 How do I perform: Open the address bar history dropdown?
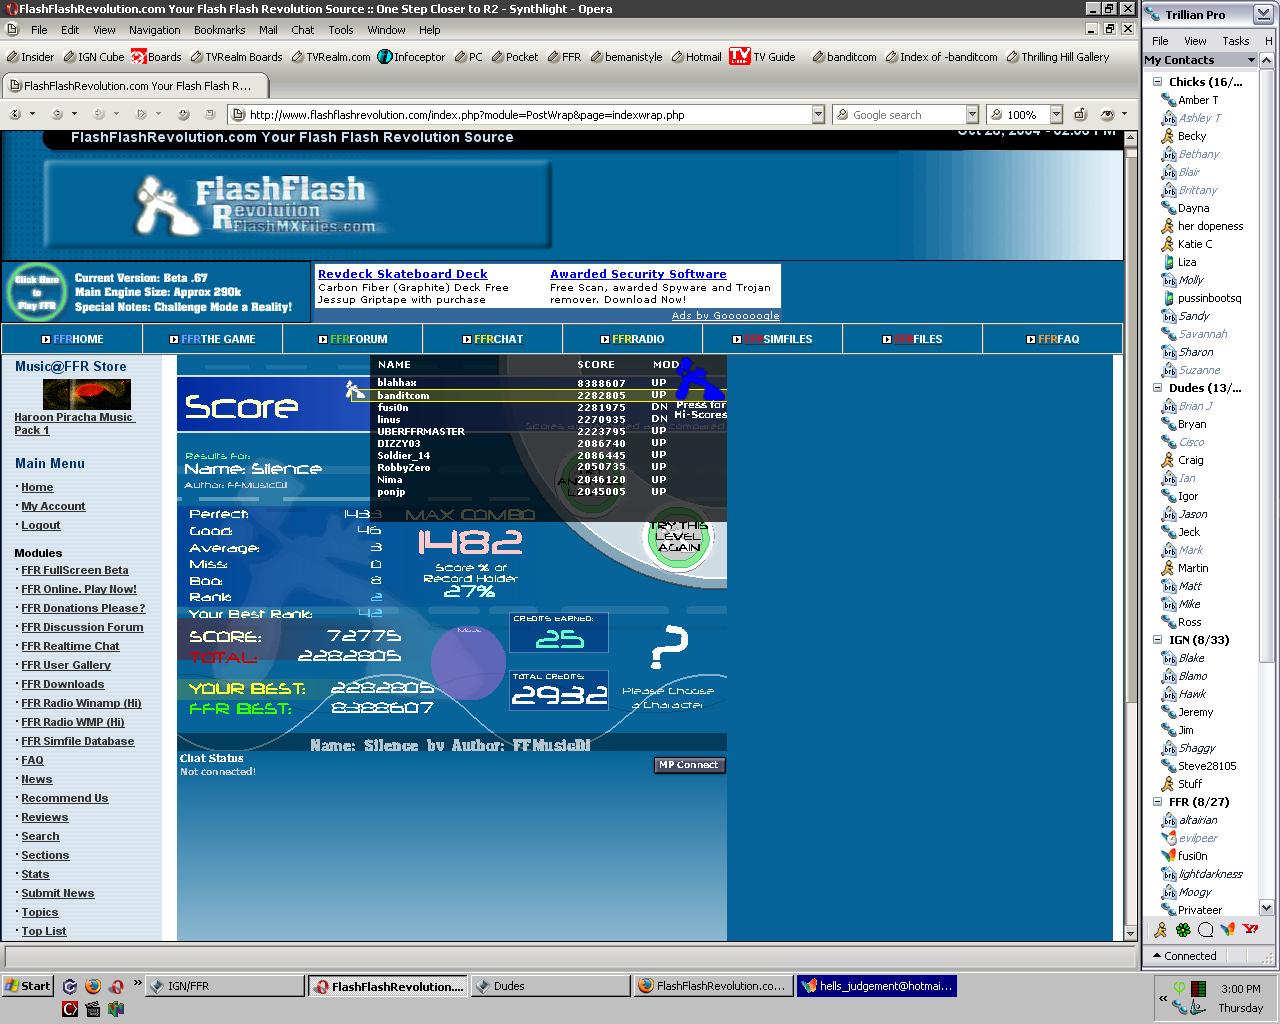[x=818, y=115]
